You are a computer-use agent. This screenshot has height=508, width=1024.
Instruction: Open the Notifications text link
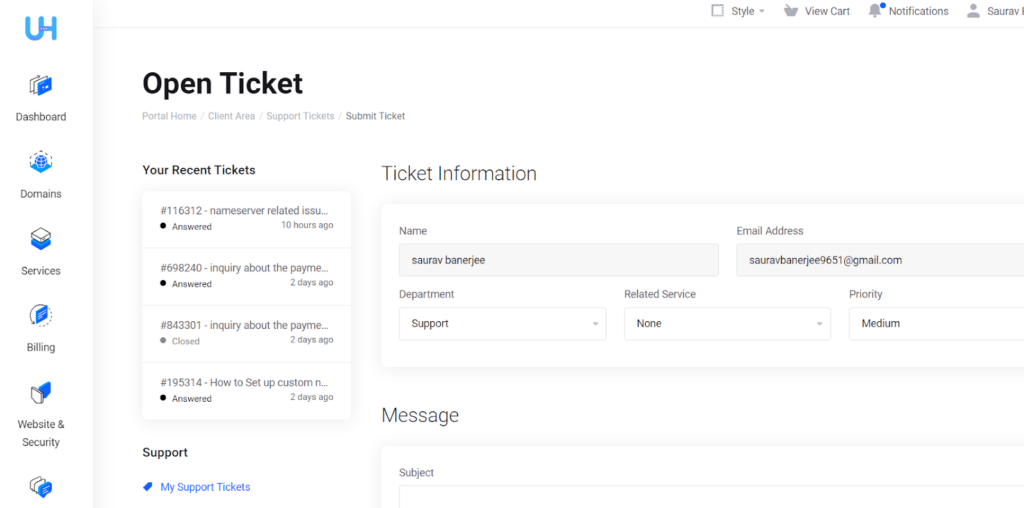(918, 11)
